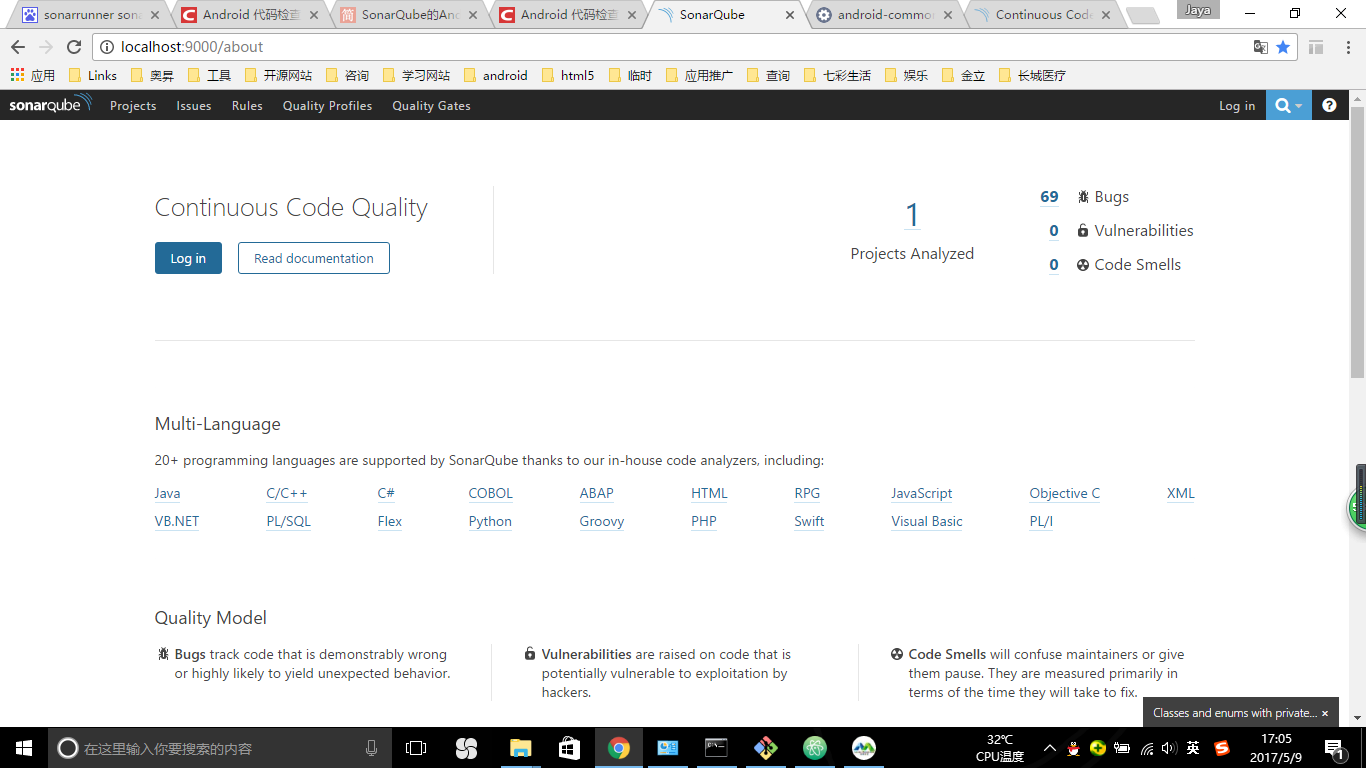This screenshot has width=1366, height=768.
Task: Click the Windows taskbar search box
Action: (220, 748)
